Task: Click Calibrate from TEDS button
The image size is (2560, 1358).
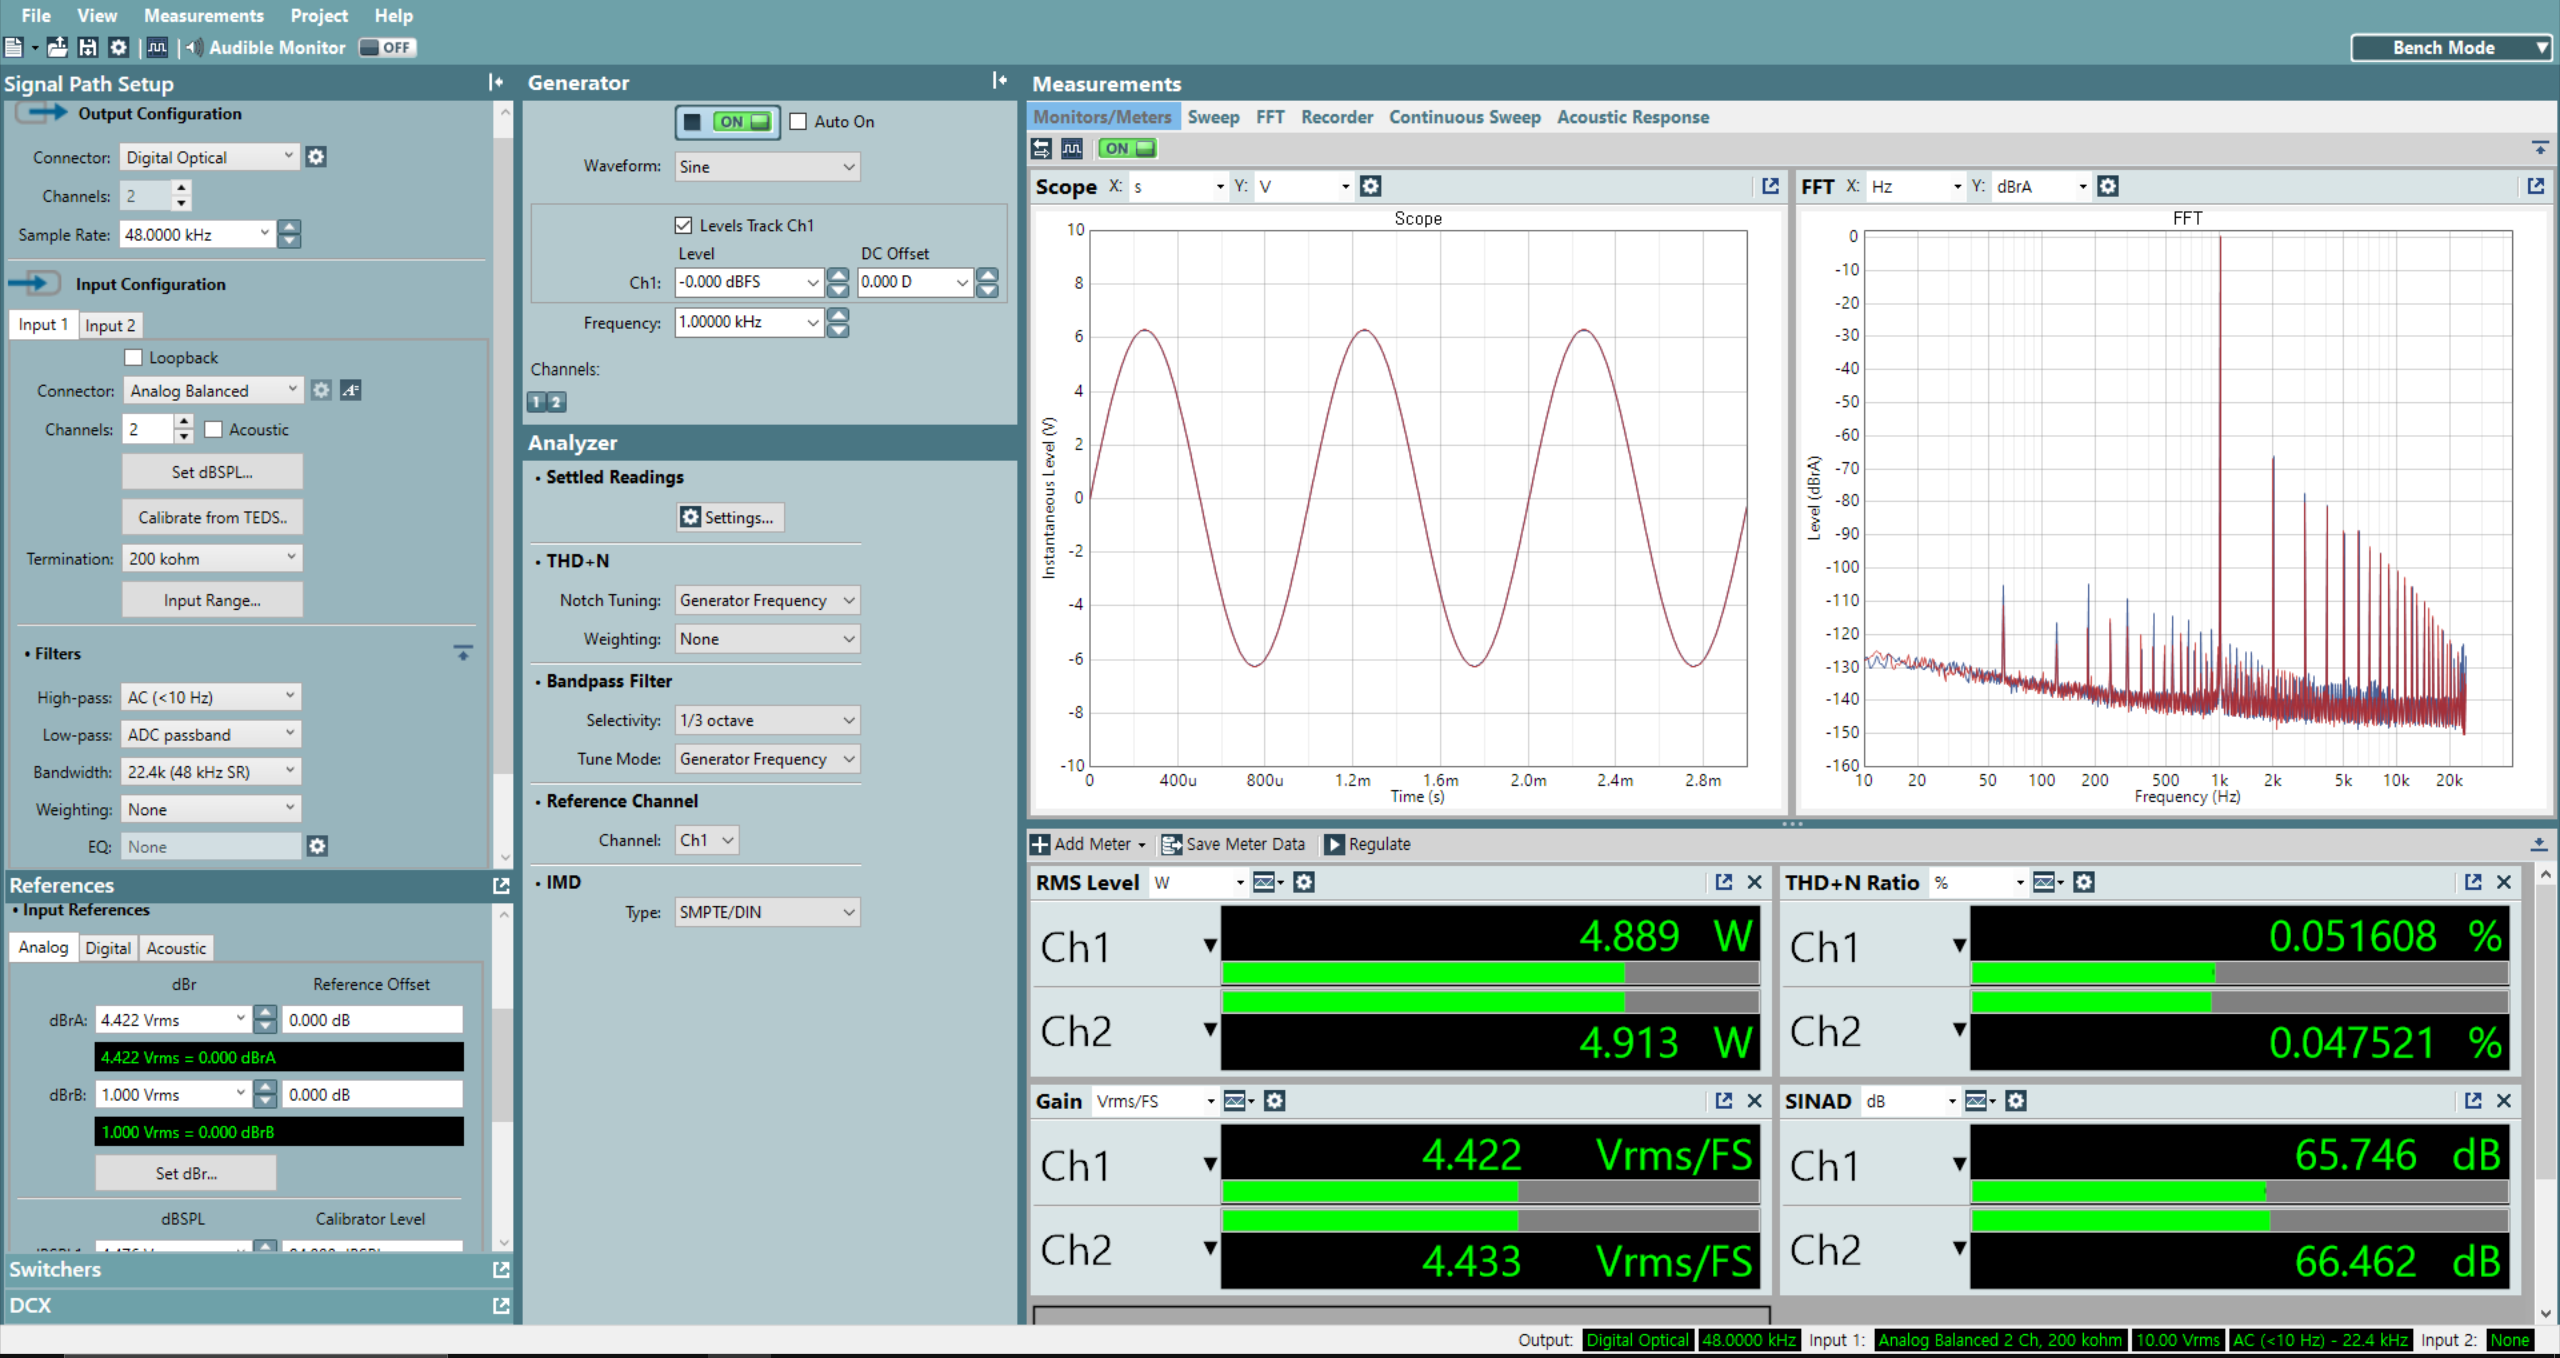Action: click(212, 518)
